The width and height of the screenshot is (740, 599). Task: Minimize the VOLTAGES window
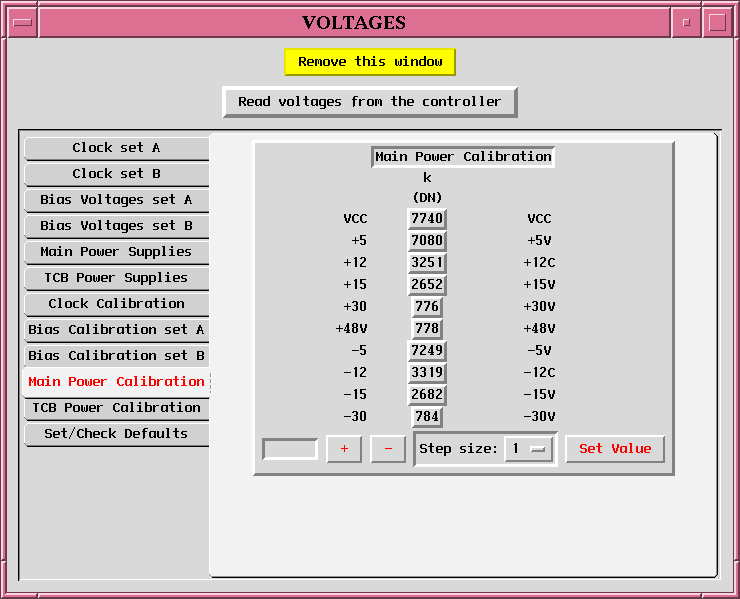686,22
